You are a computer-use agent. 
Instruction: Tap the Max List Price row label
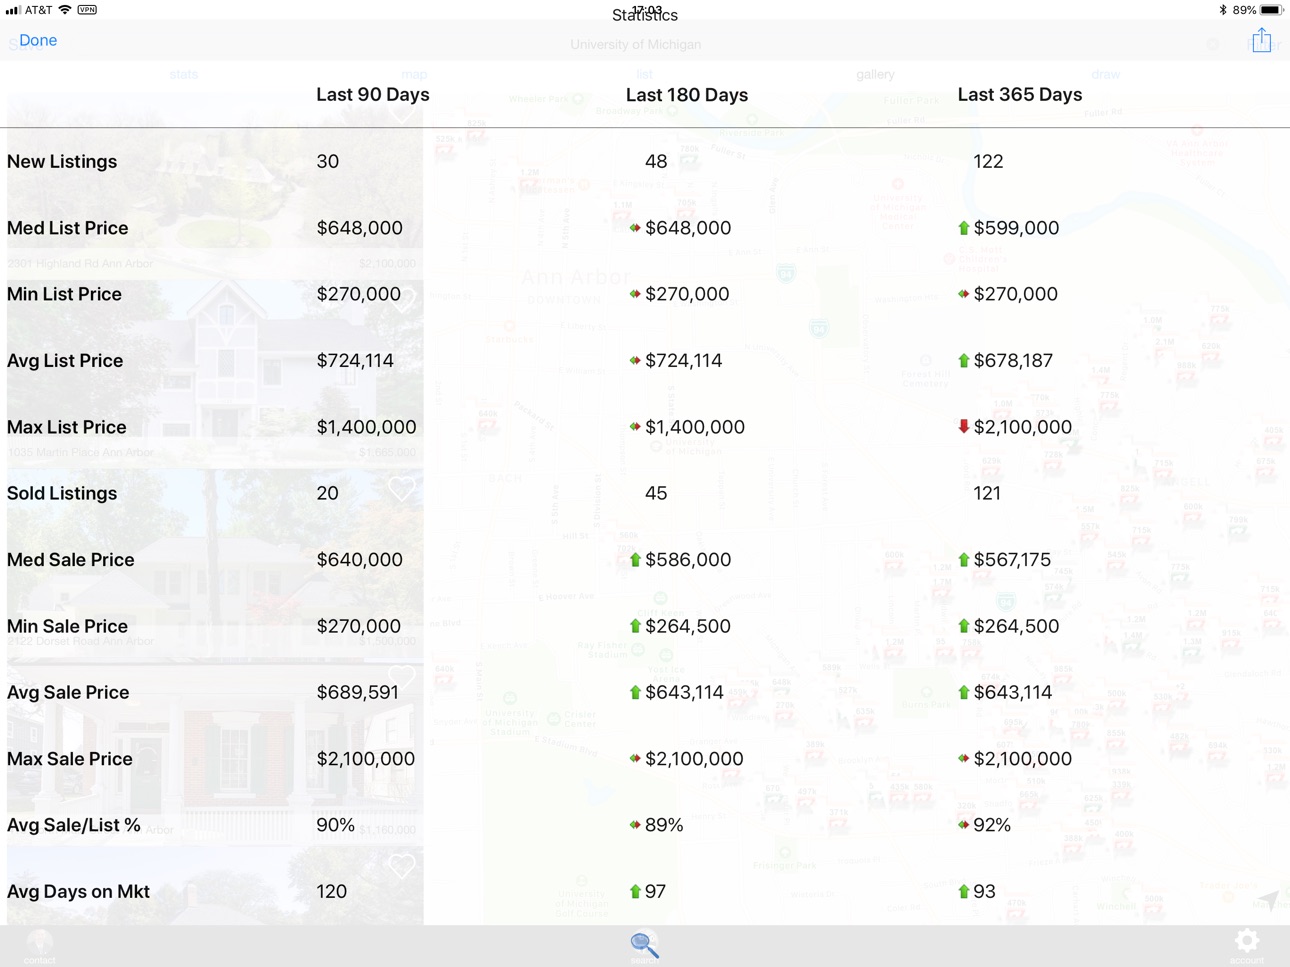[x=67, y=427]
